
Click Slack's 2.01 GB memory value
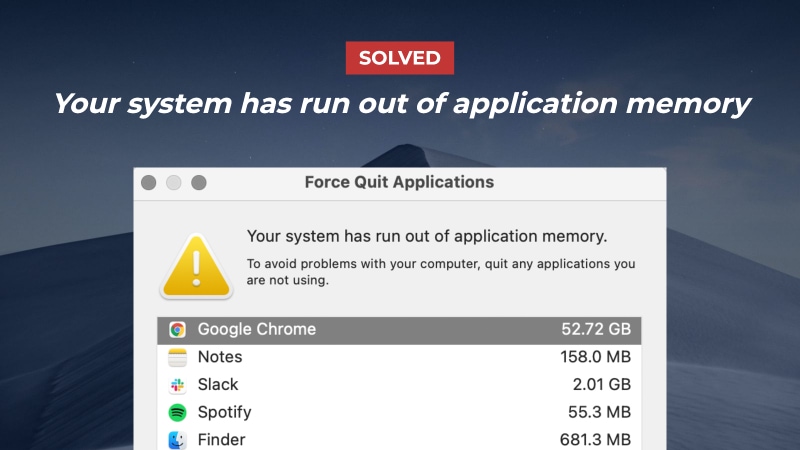[600, 385]
